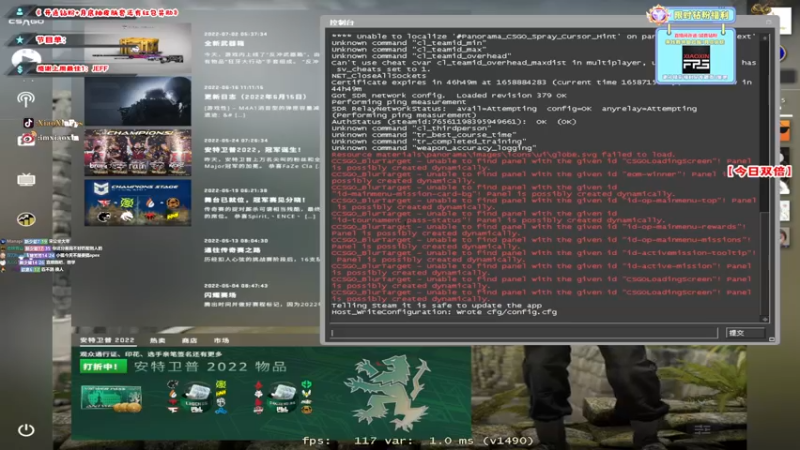The height and width of the screenshot is (450, 800).
Task: Switch to the 安特卫普 2022 tab
Action: [107, 340]
